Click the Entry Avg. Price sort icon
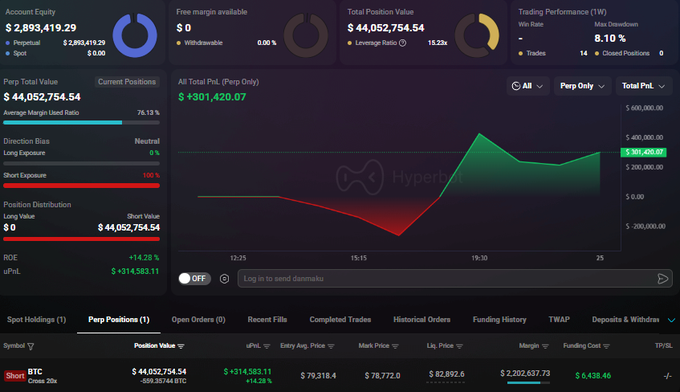The height and width of the screenshot is (392, 680). (331, 346)
